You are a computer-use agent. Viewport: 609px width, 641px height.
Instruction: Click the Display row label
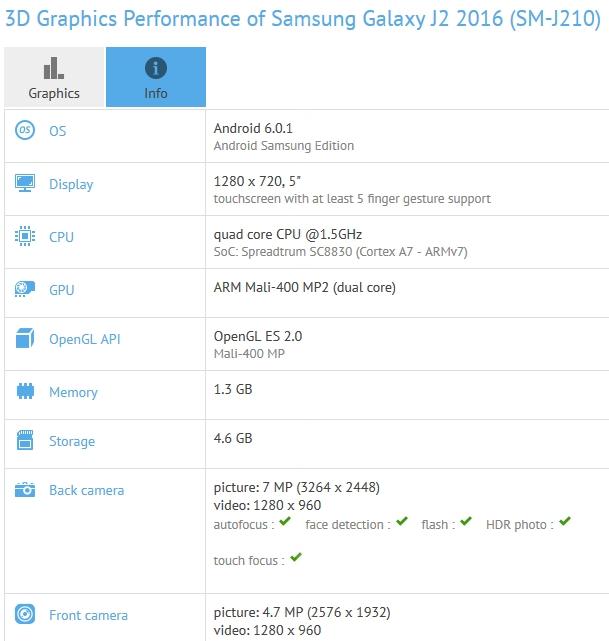click(71, 184)
